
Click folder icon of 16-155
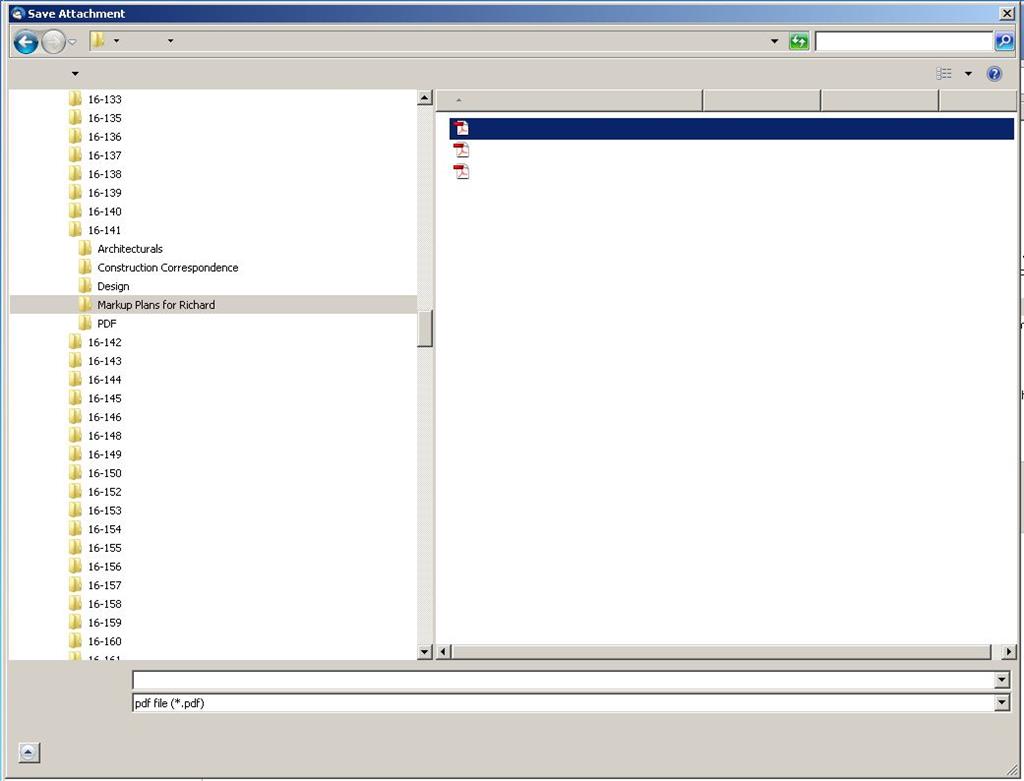tap(75, 548)
